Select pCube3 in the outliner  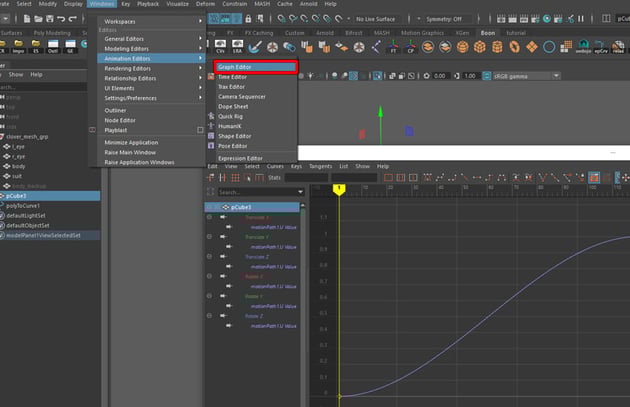click(x=17, y=196)
